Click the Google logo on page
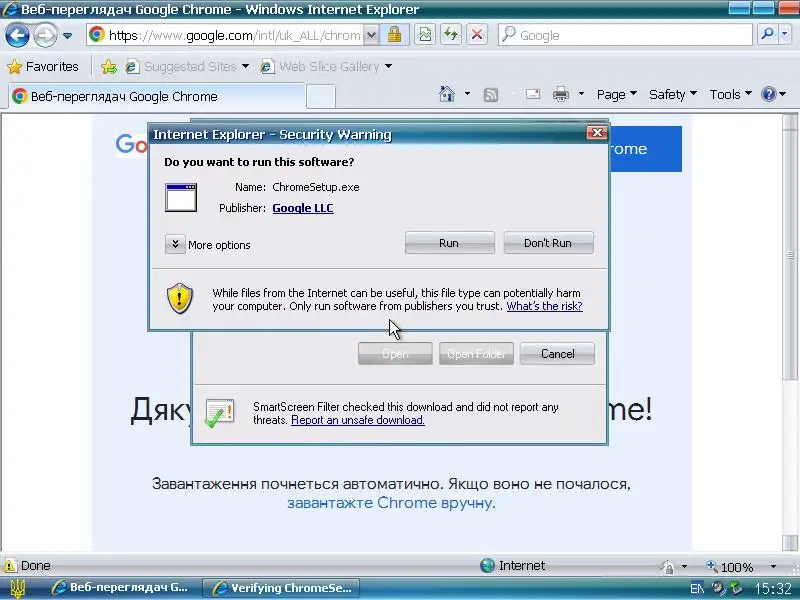The image size is (800, 600). [131, 144]
